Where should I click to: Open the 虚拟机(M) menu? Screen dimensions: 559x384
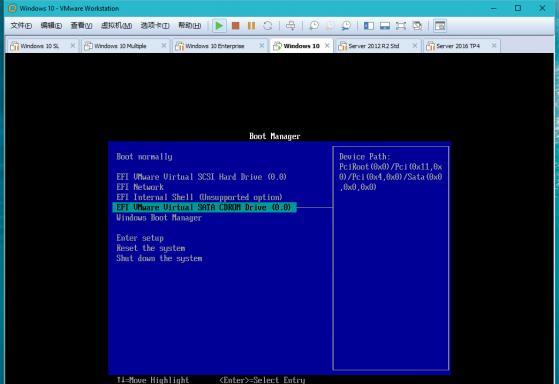click(116, 26)
